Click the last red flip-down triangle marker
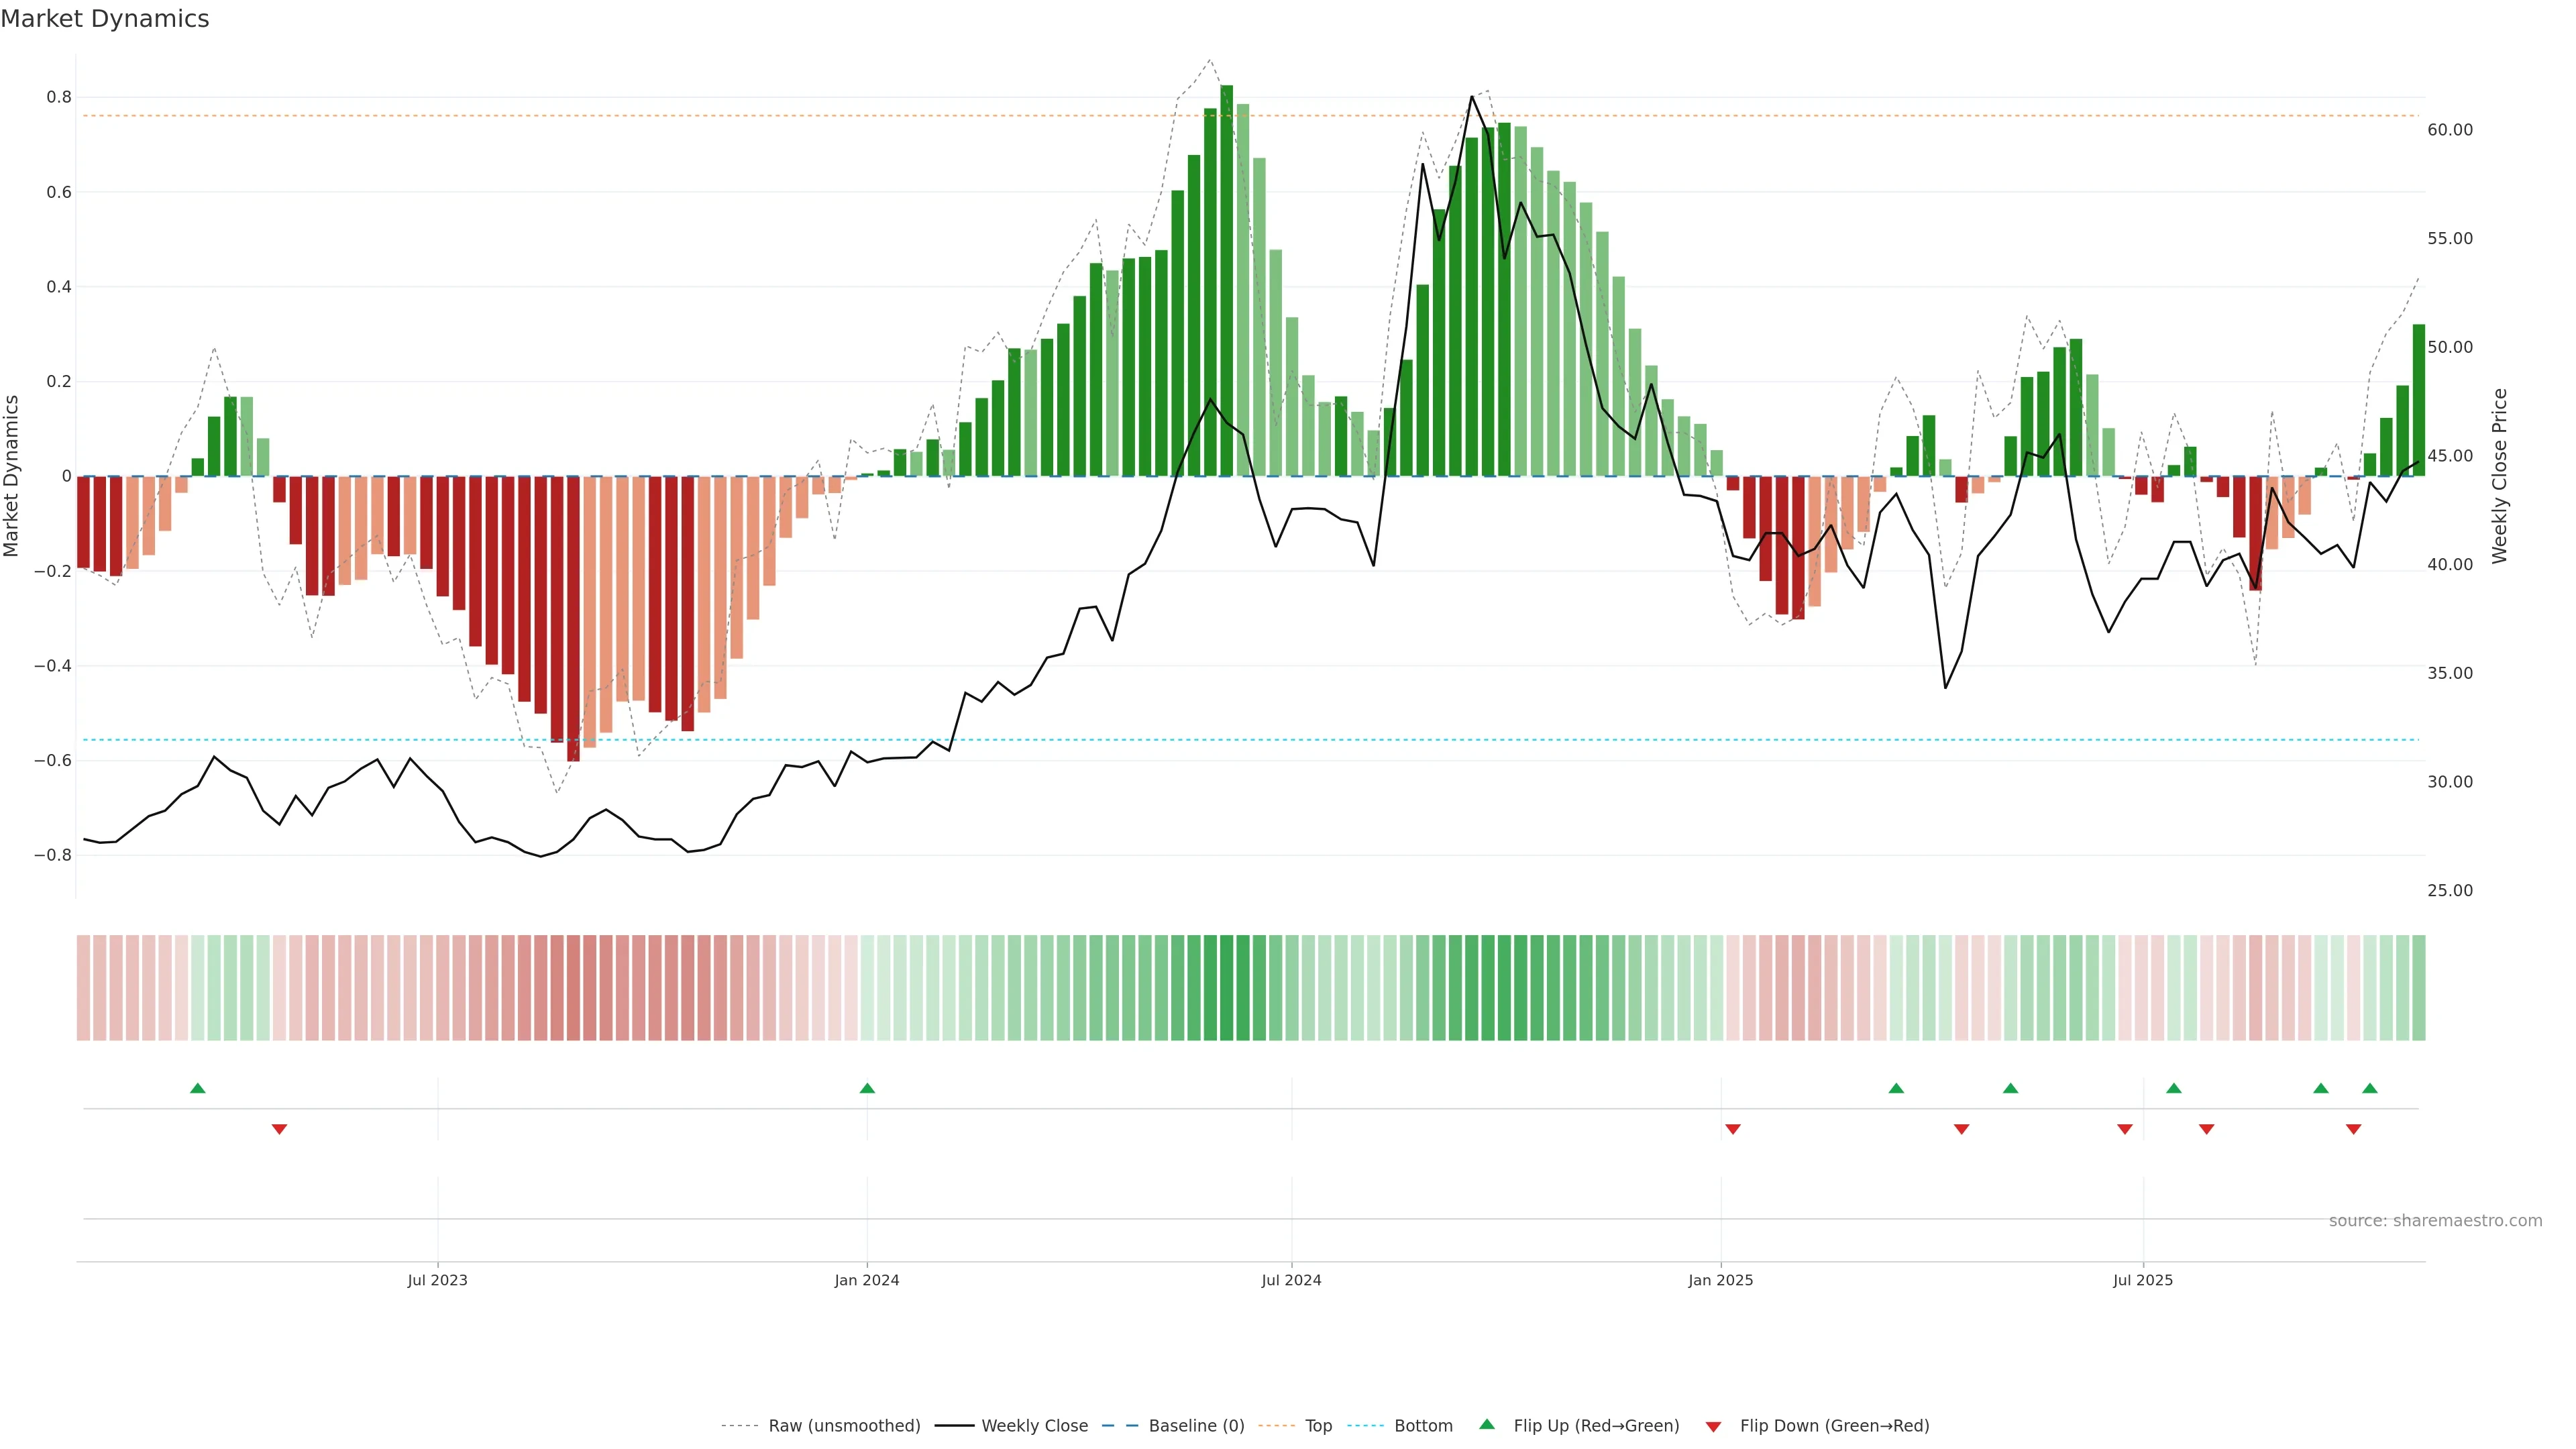Screen dimensions: 2576x1449 [x=2353, y=1129]
